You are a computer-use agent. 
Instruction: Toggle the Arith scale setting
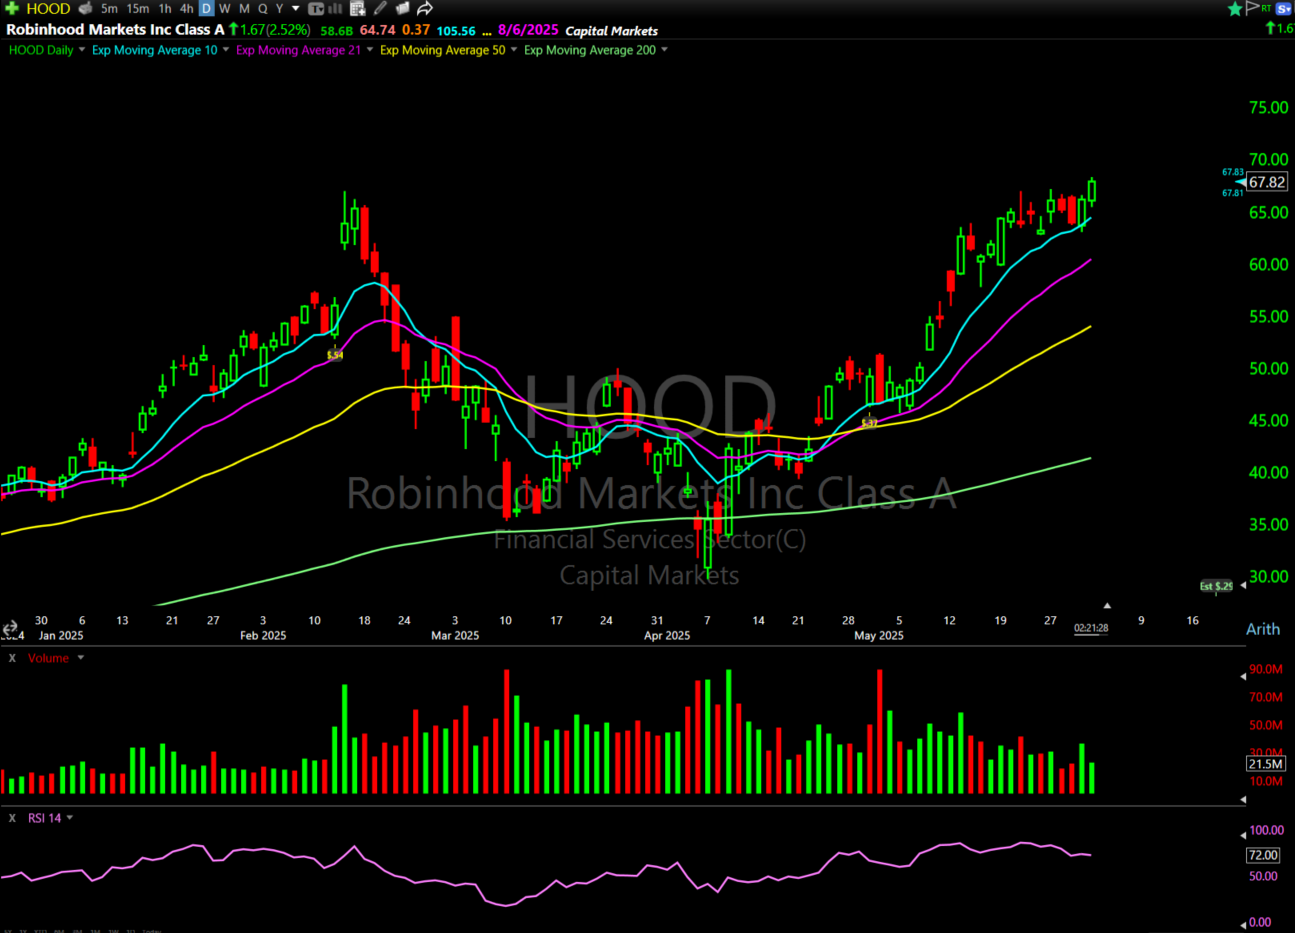point(1262,629)
